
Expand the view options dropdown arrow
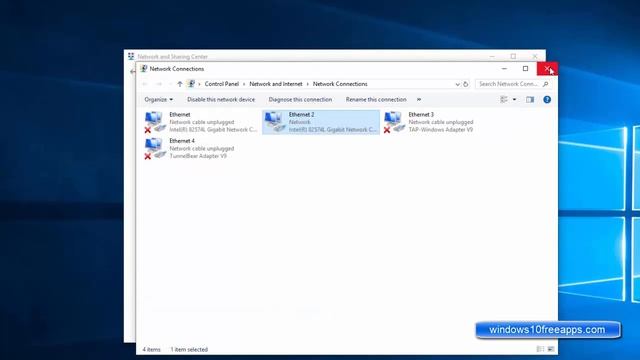click(x=514, y=100)
